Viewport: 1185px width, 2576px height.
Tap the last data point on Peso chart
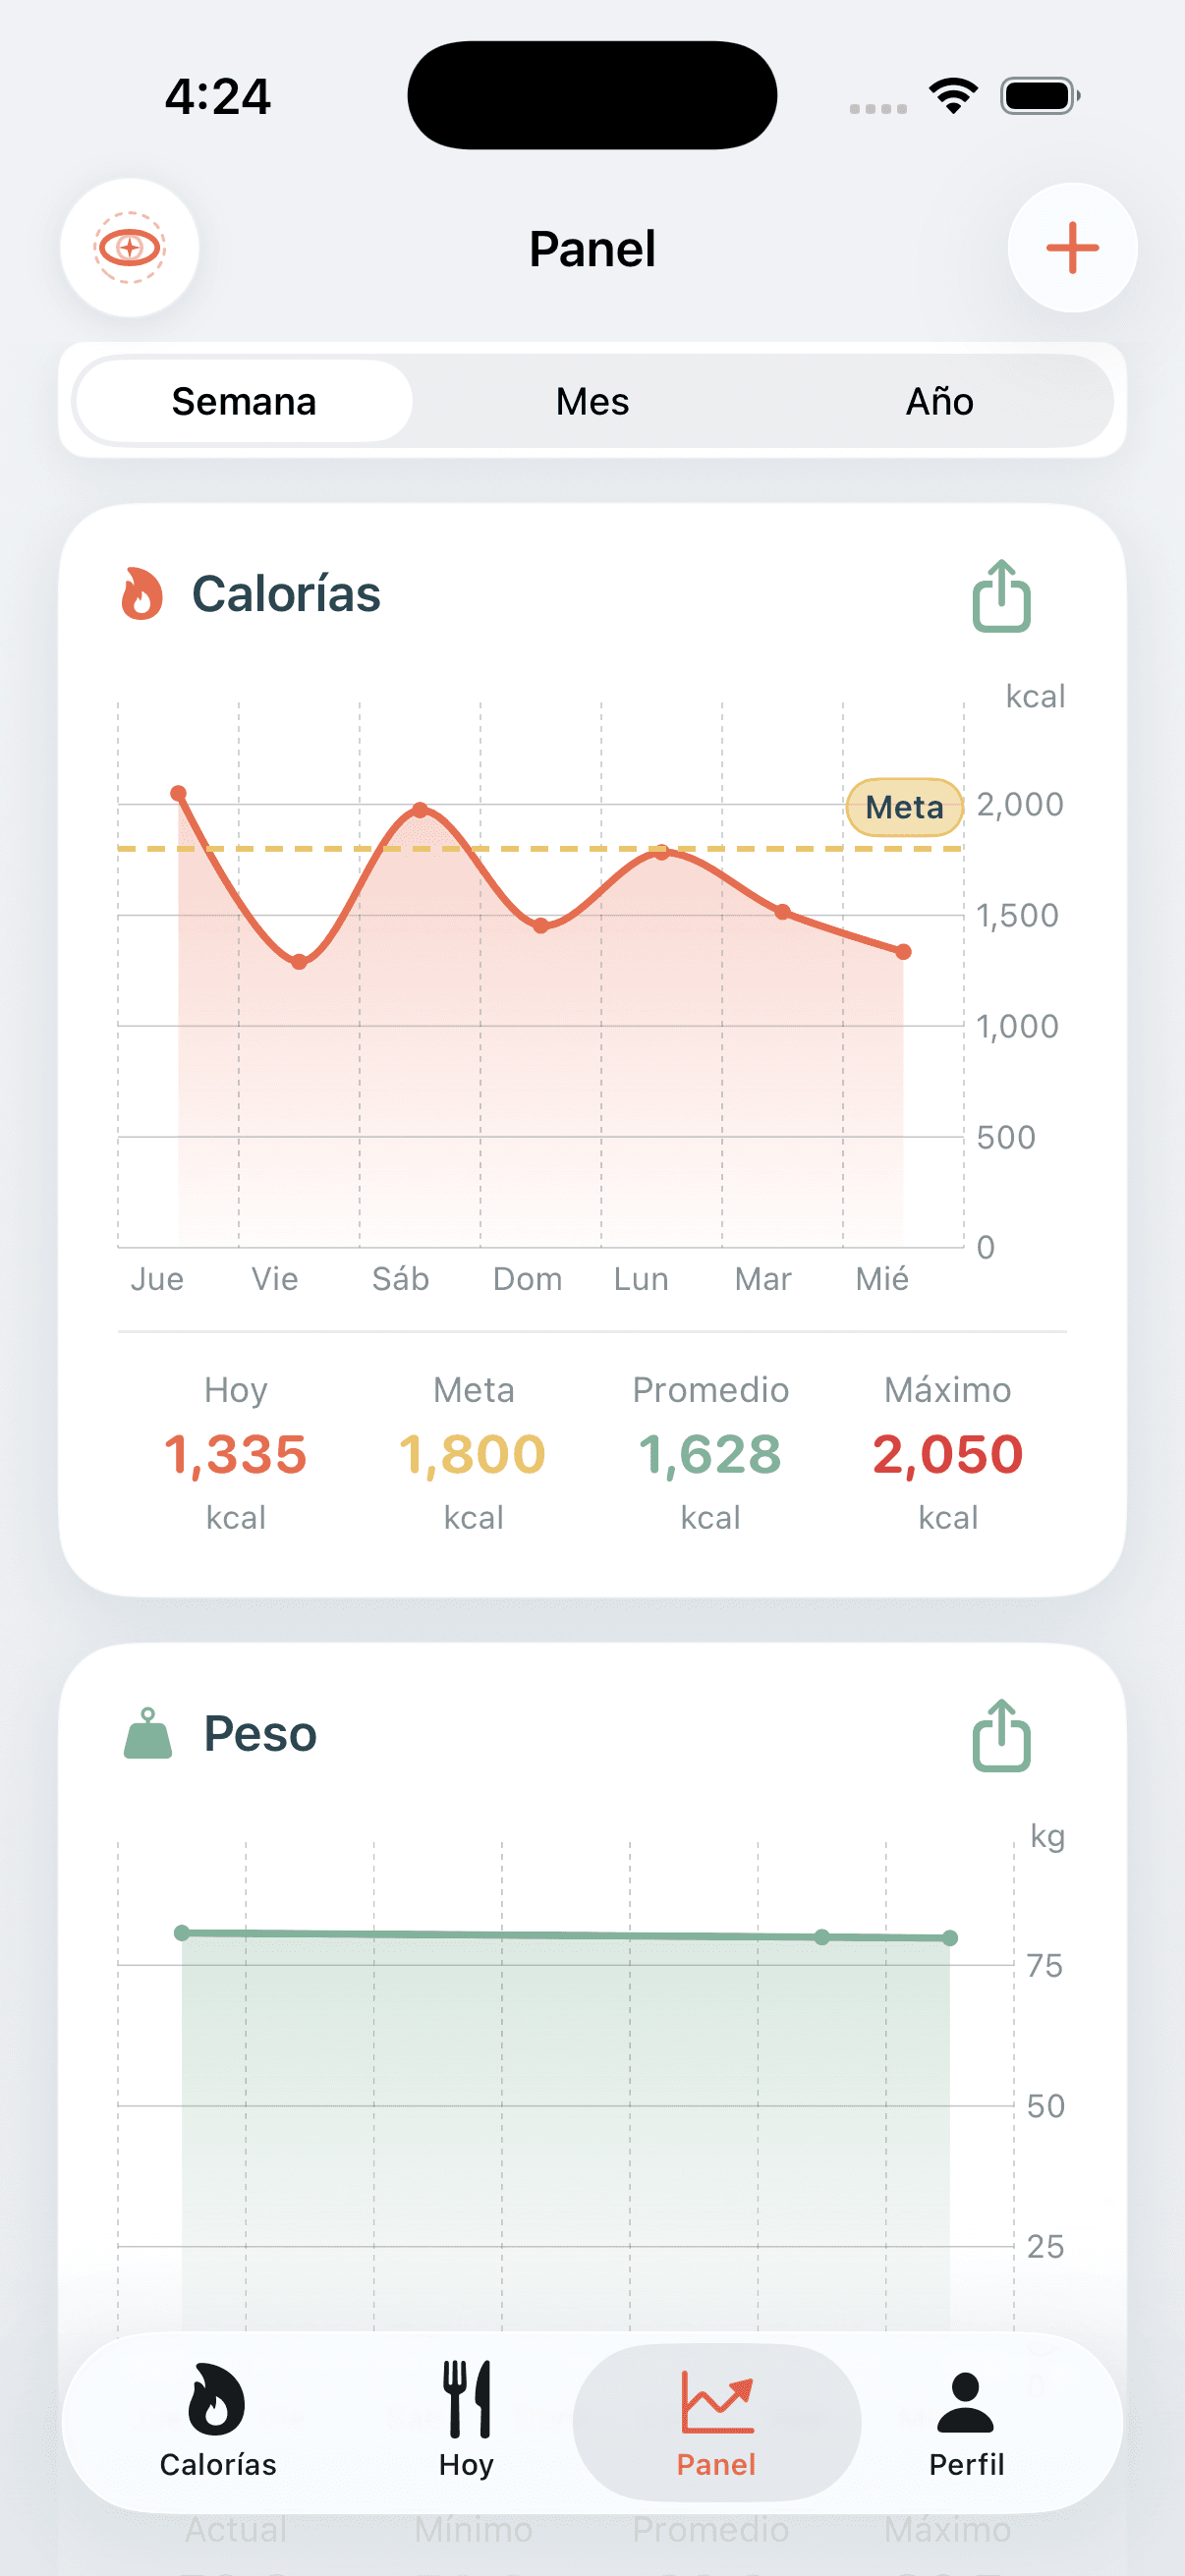[950, 1938]
